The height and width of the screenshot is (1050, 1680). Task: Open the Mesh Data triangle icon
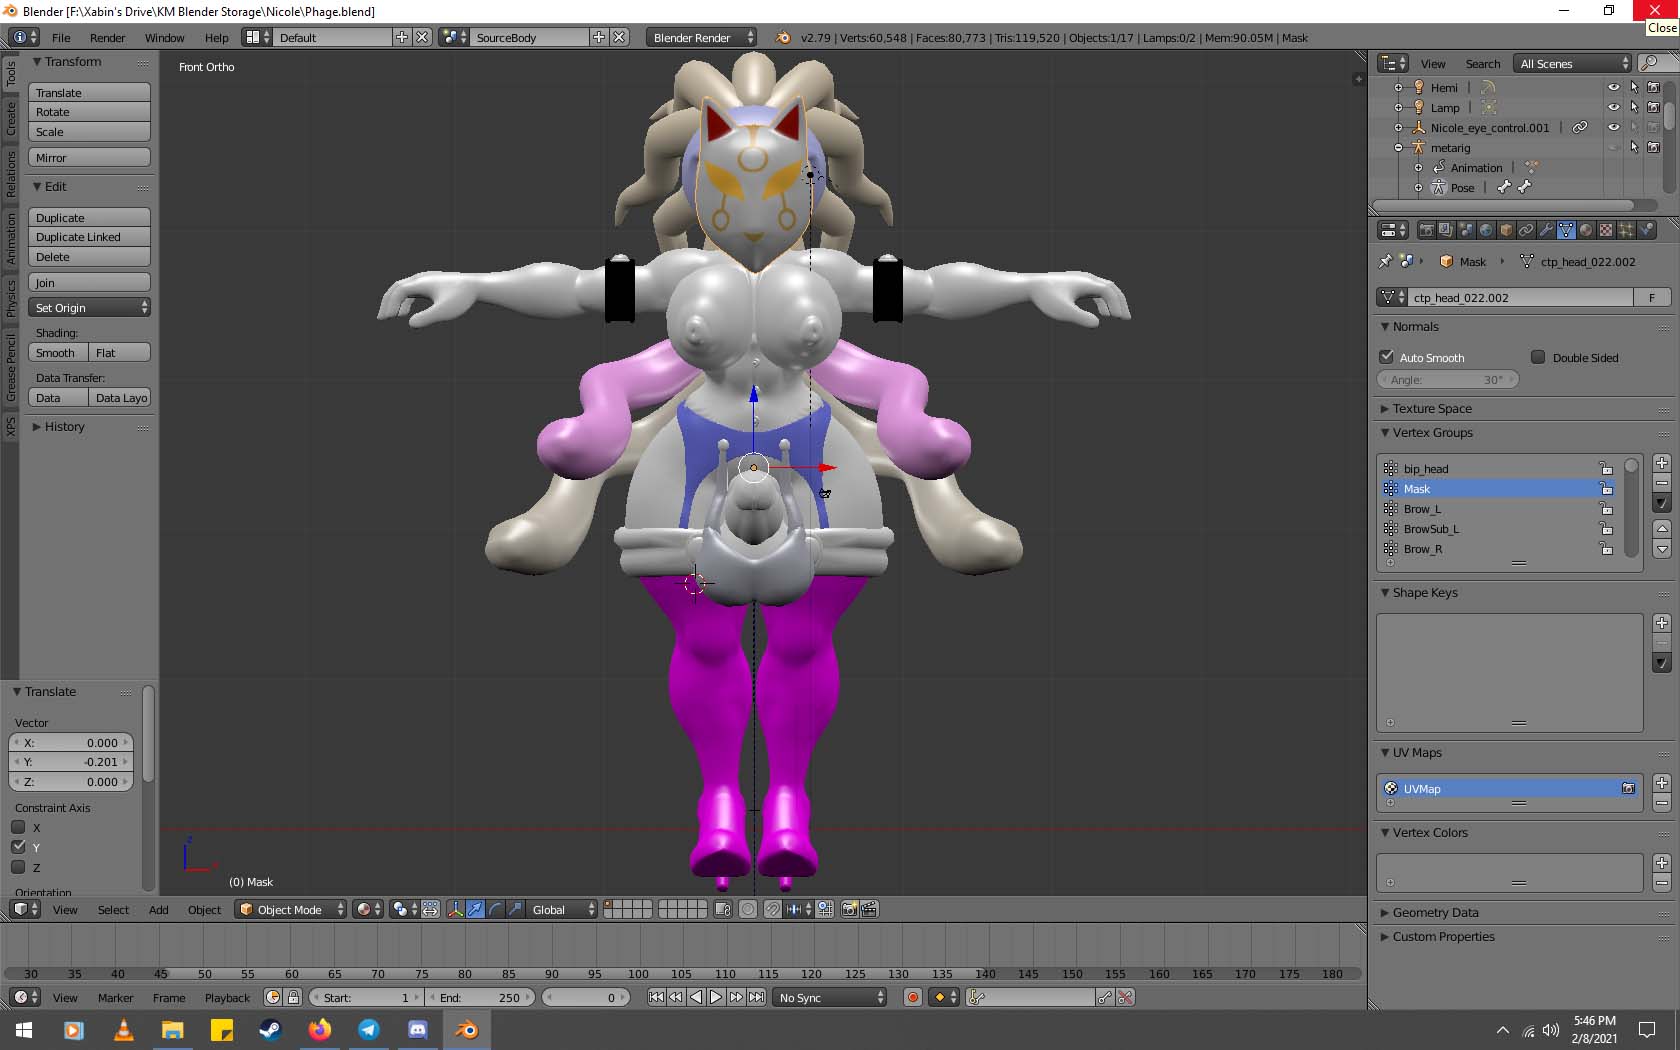click(x=1566, y=230)
